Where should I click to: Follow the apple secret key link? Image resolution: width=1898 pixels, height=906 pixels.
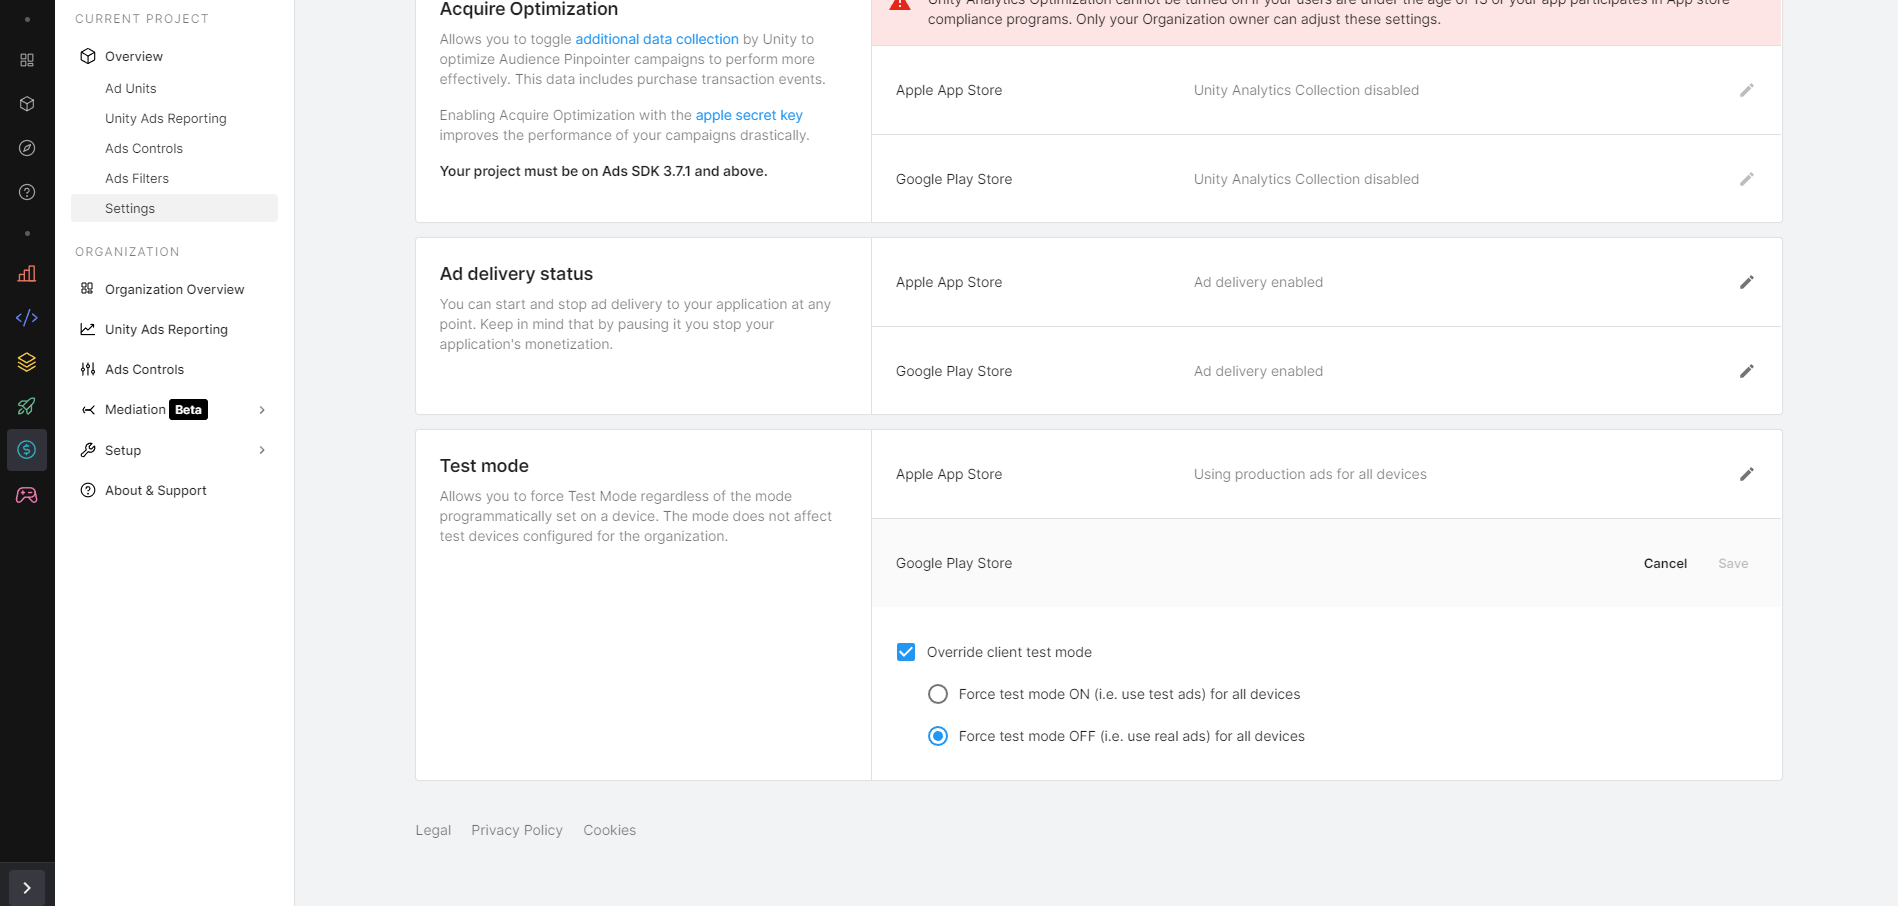tap(749, 115)
